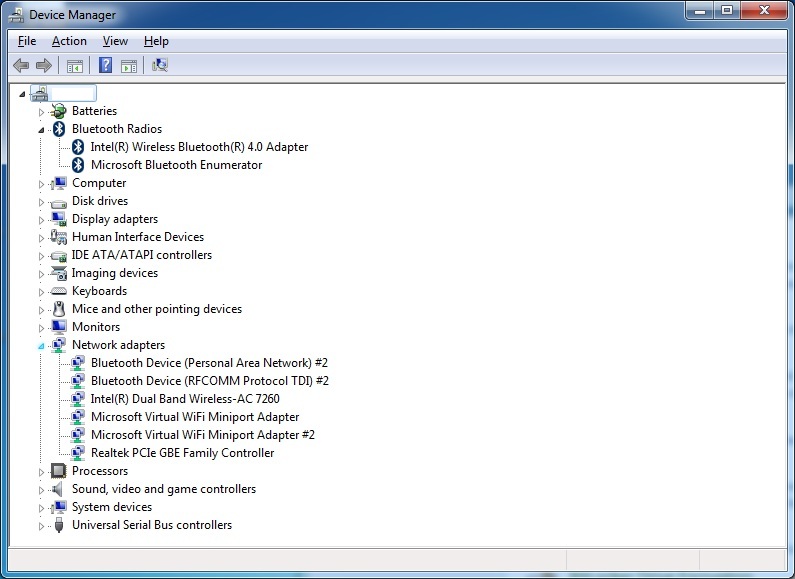The width and height of the screenshot is (795, 579).
Task: Expand the Processors category
Action: 41,472
